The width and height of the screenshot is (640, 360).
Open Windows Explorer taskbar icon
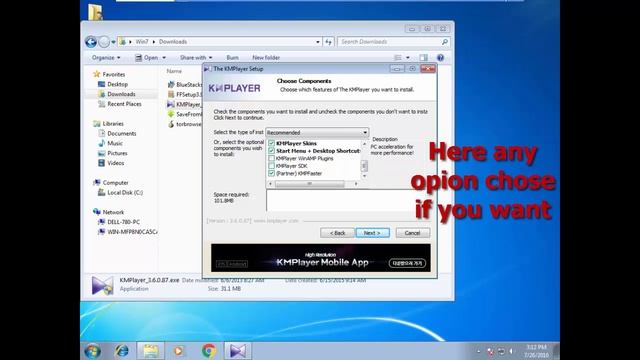150,351
